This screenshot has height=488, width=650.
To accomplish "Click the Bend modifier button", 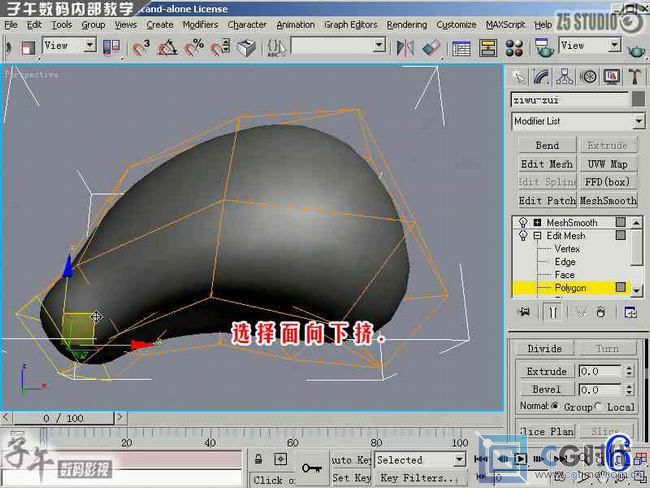I will tap(547, 146).
